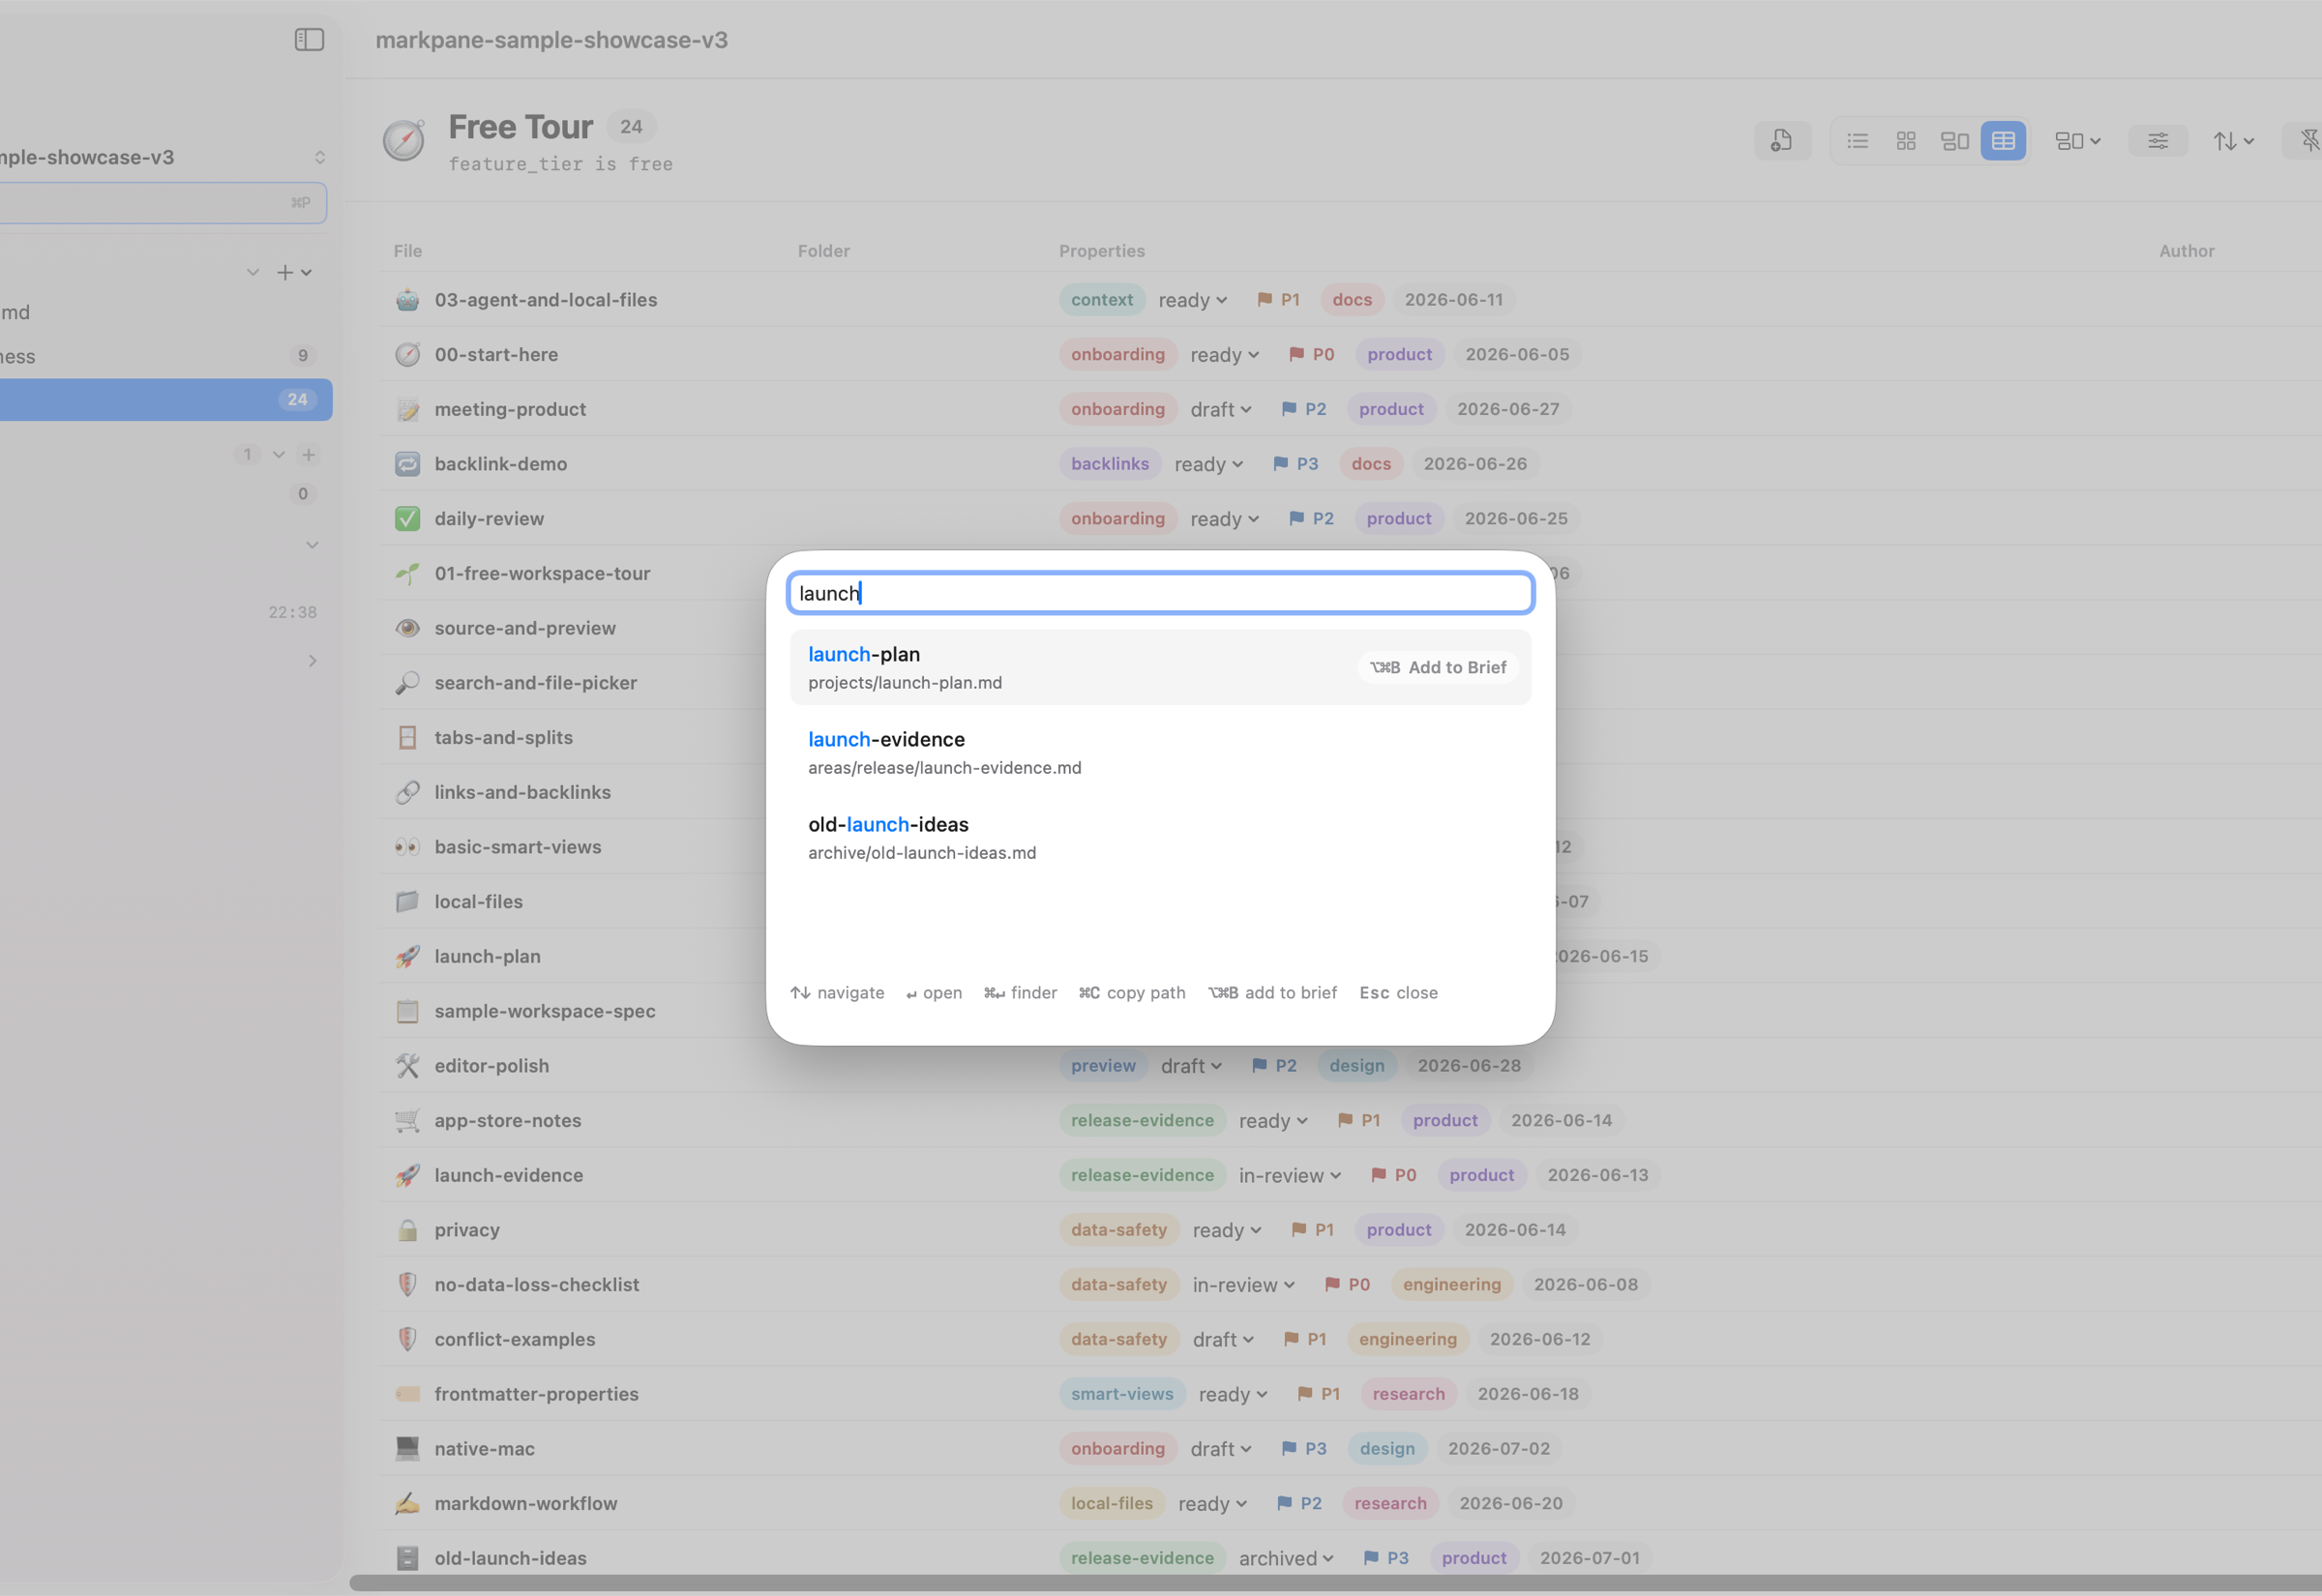Click the Properties column header
This screenshot has height=1596, width=2322.
[x=1102, y=251]
